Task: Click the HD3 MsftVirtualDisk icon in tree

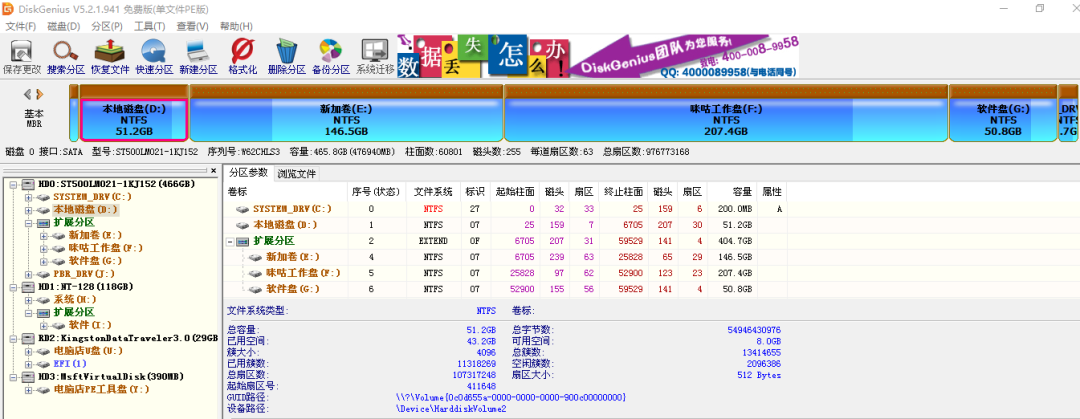Action: point(28,377)
